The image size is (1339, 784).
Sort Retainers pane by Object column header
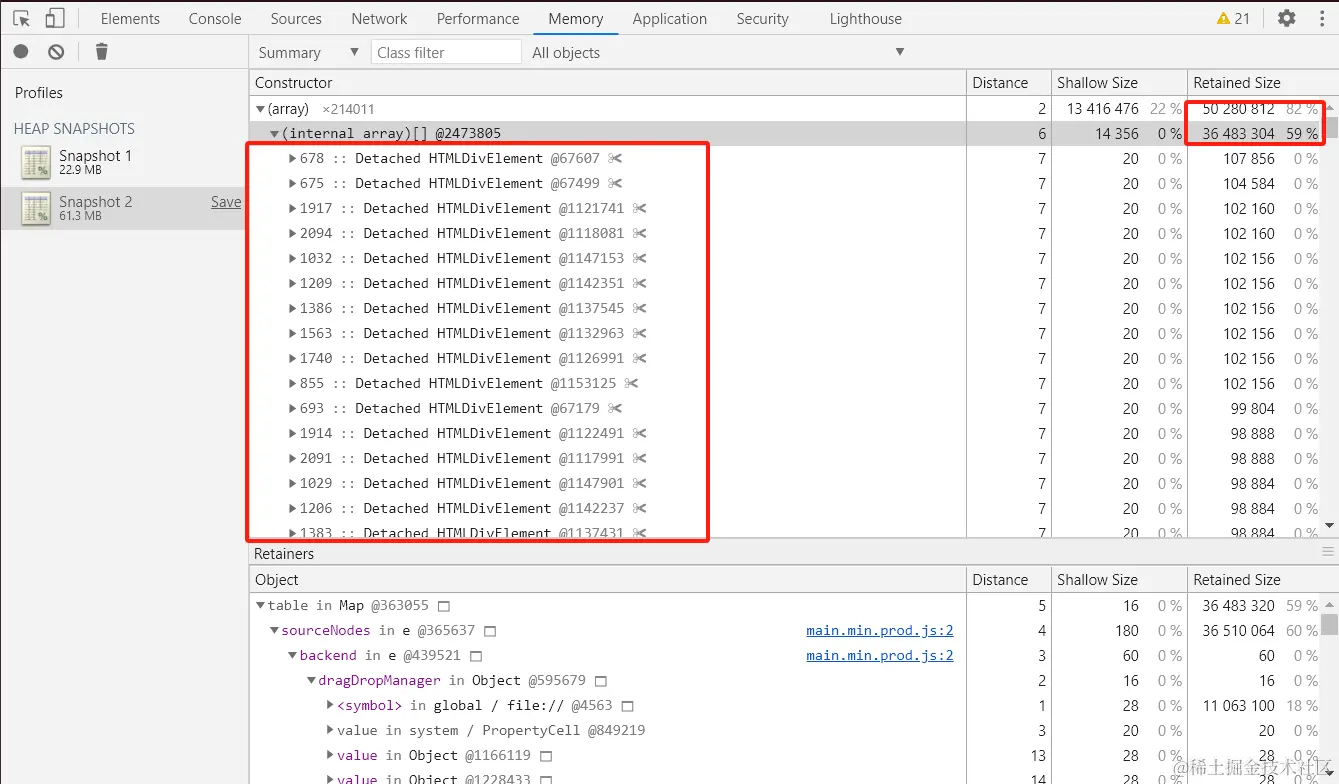pyautogui.click(x=608, y=580)
